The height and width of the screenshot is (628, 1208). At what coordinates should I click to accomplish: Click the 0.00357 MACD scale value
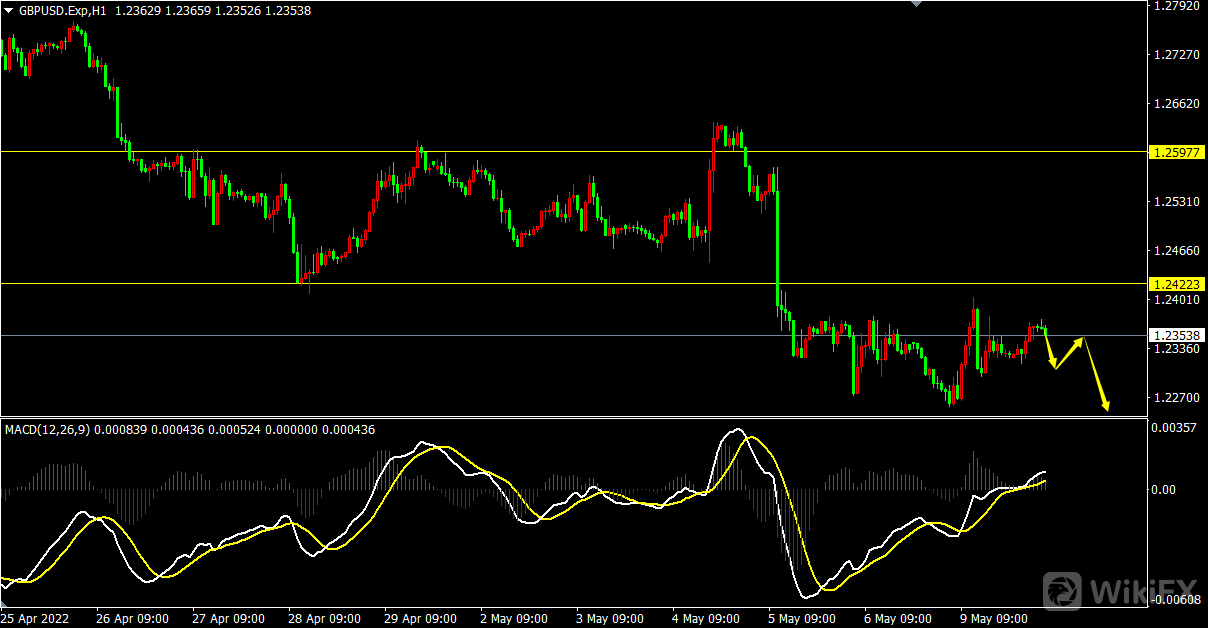pos(1176,428)
